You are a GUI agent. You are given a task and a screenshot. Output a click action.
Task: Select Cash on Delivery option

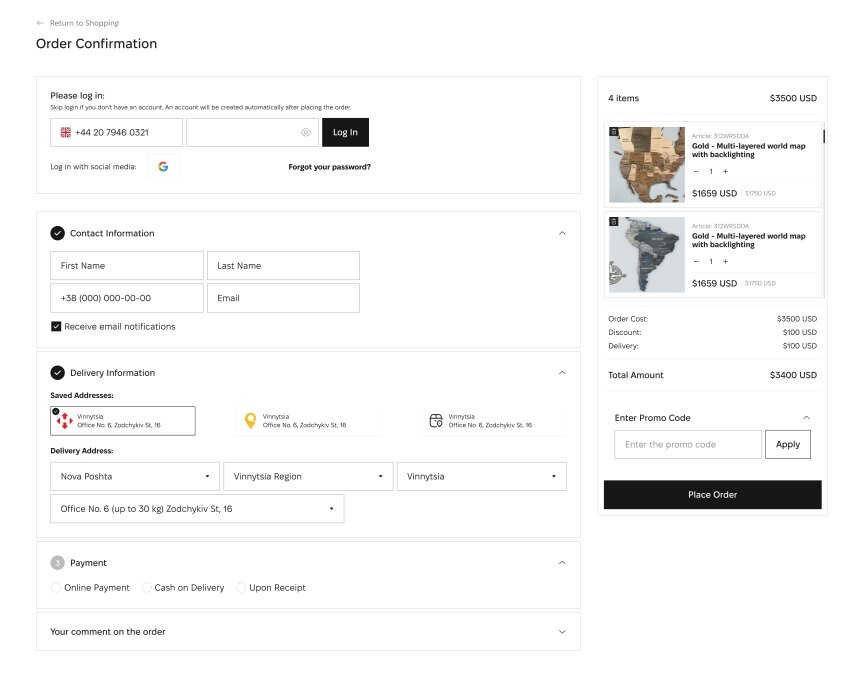[146, 588]
